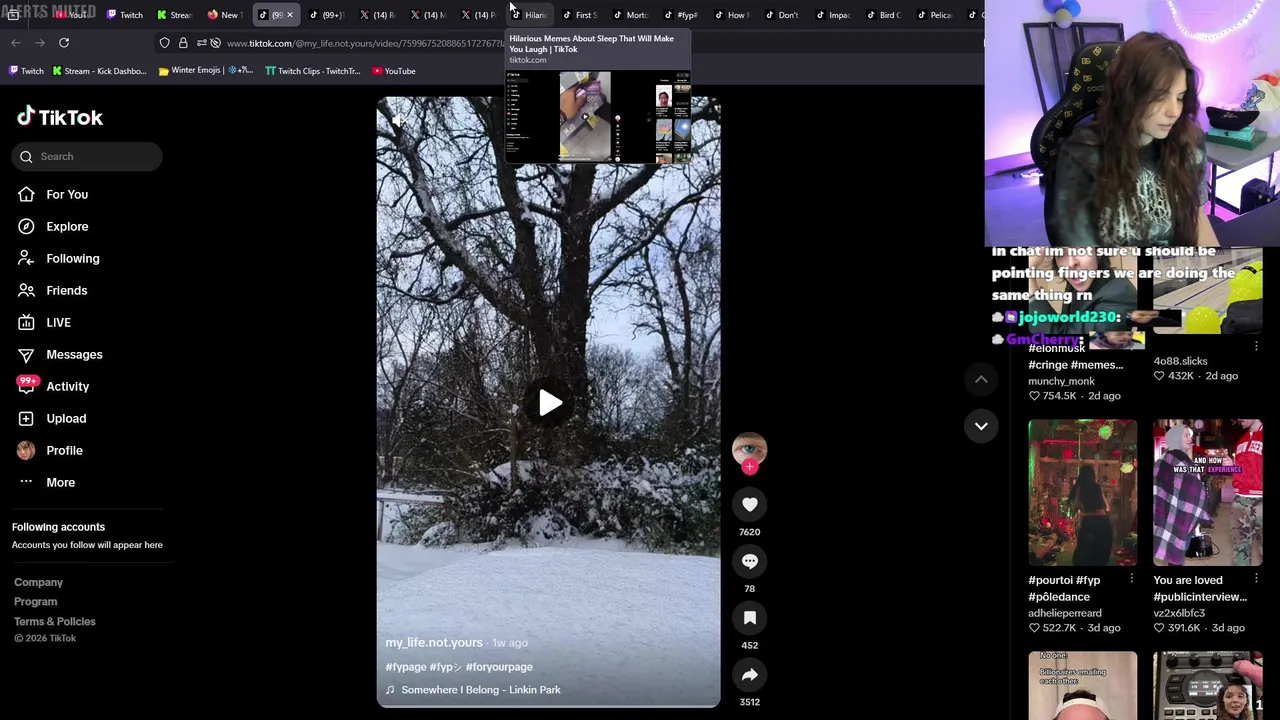The height and width of the screenshot is (720, 1280).
Task: Share the video with the arrow icon
Action: click(749, 675)
